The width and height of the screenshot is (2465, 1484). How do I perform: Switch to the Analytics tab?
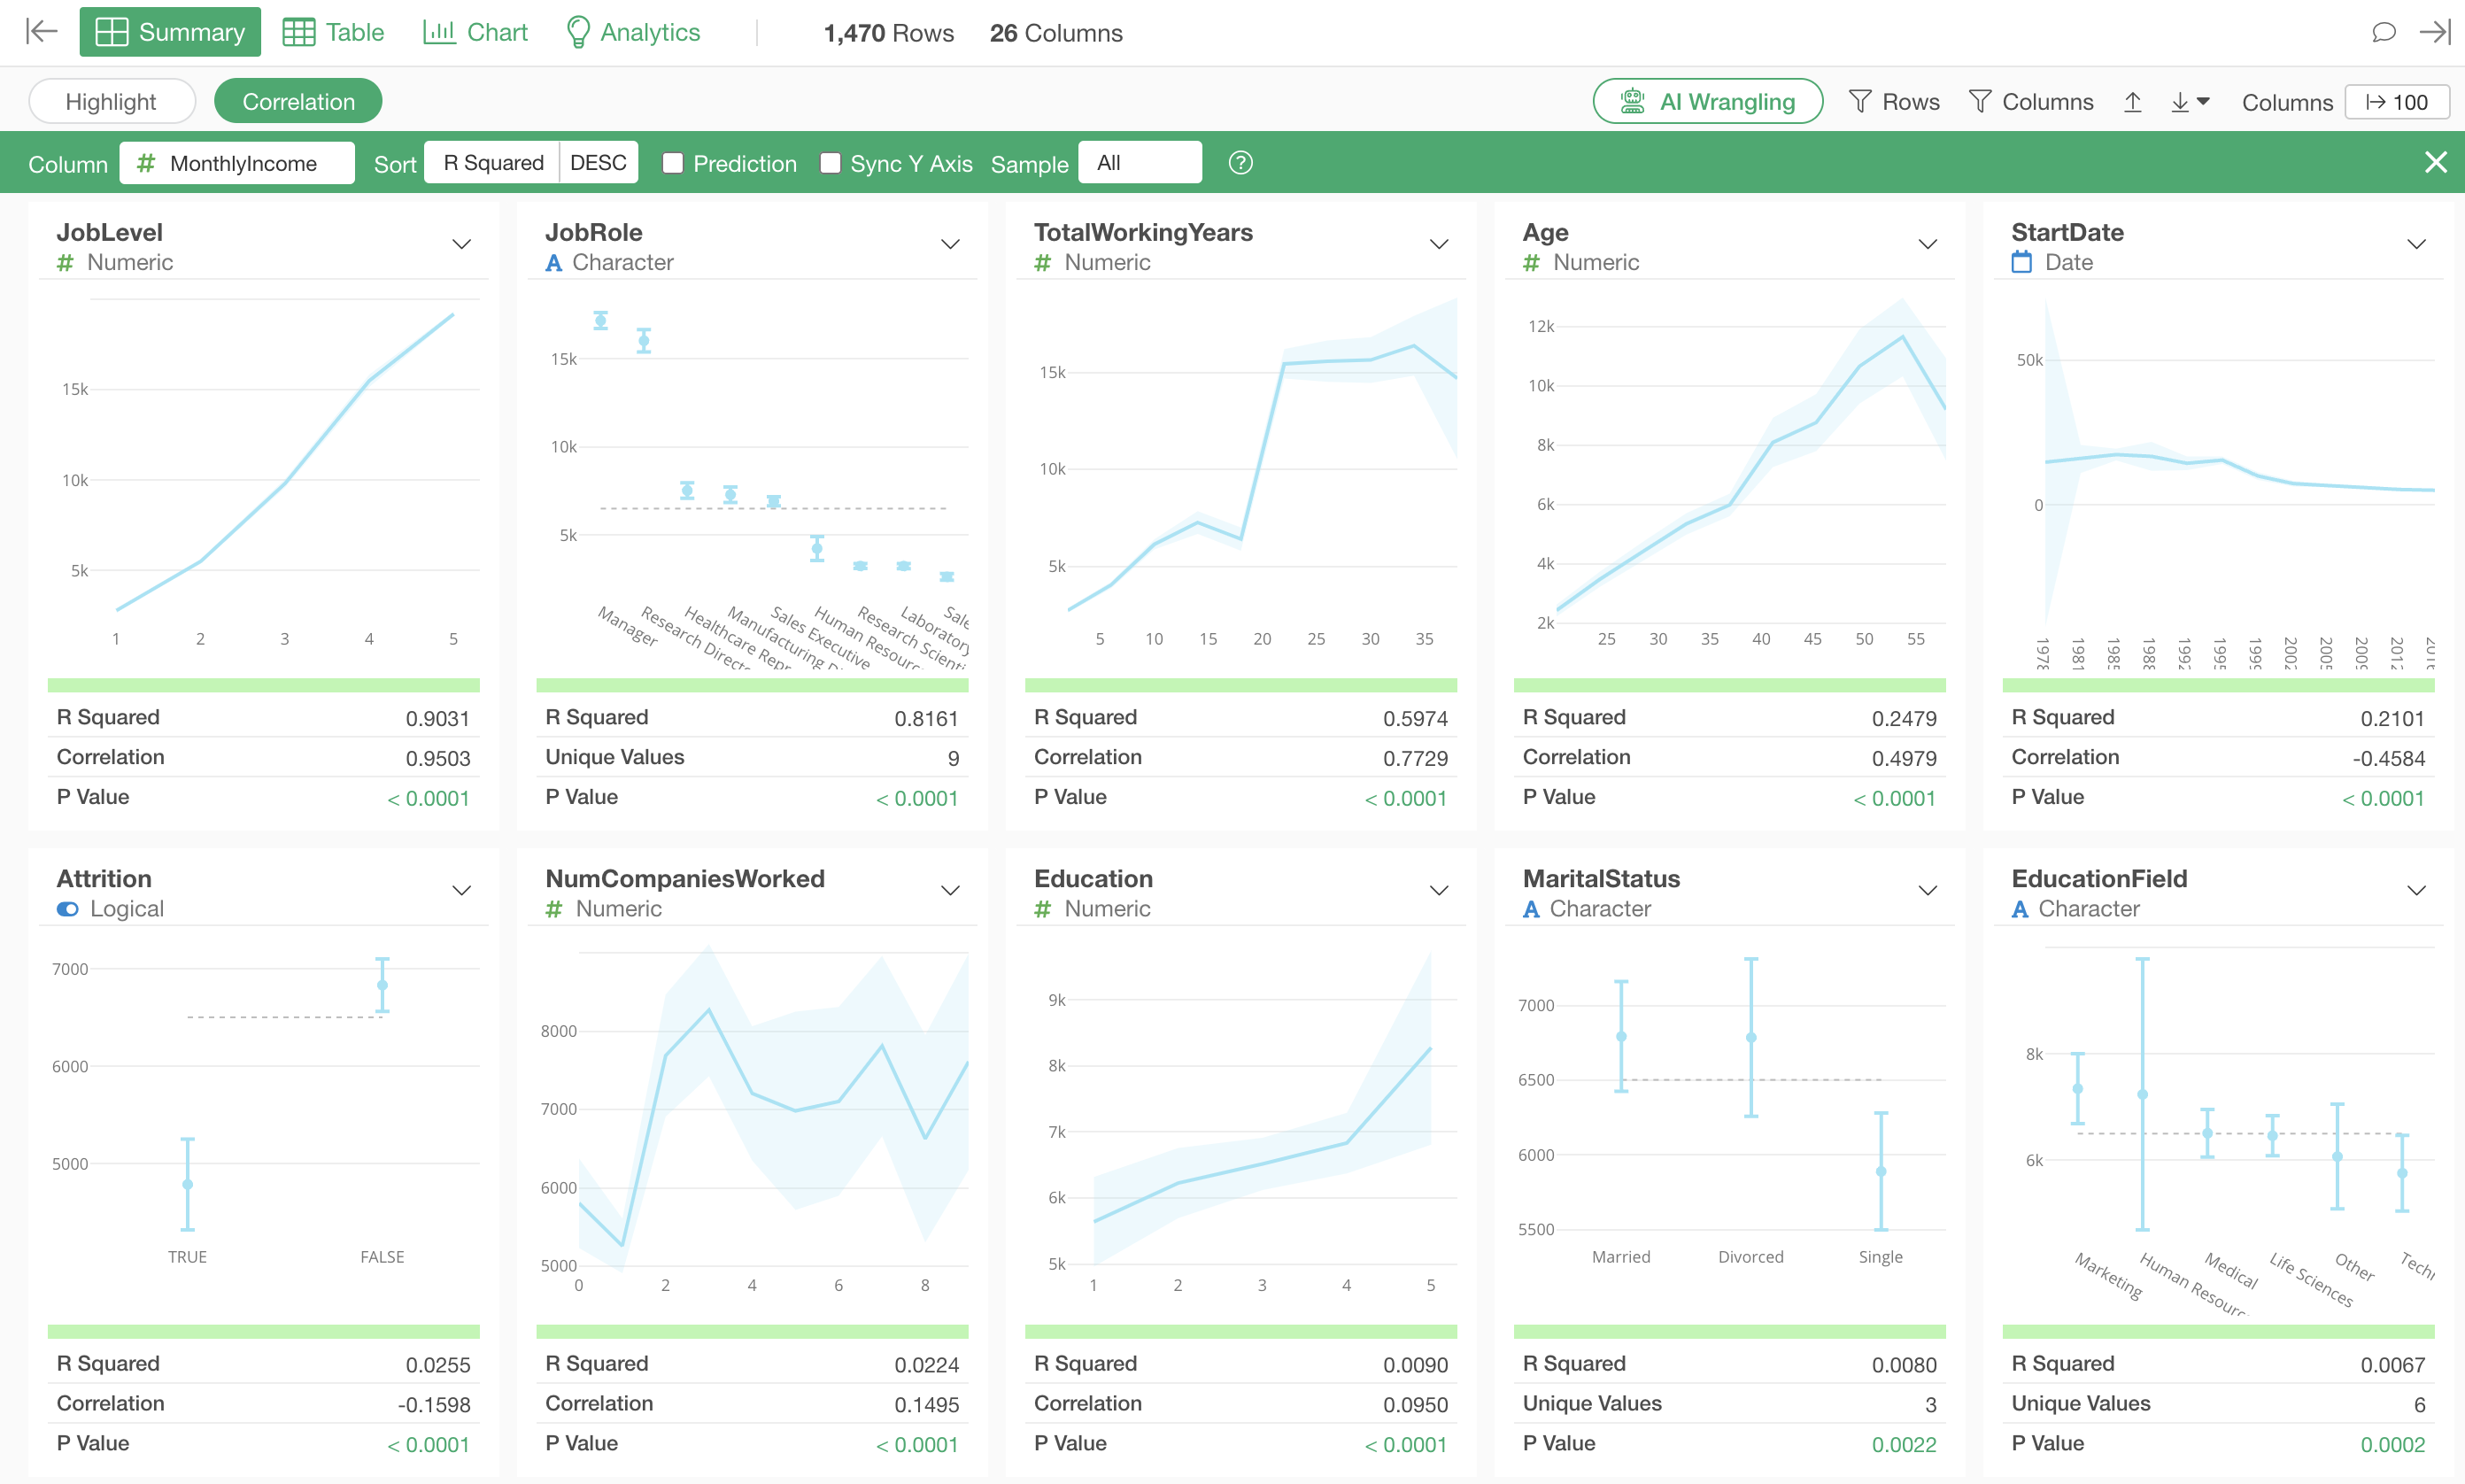tap(633, 32)
